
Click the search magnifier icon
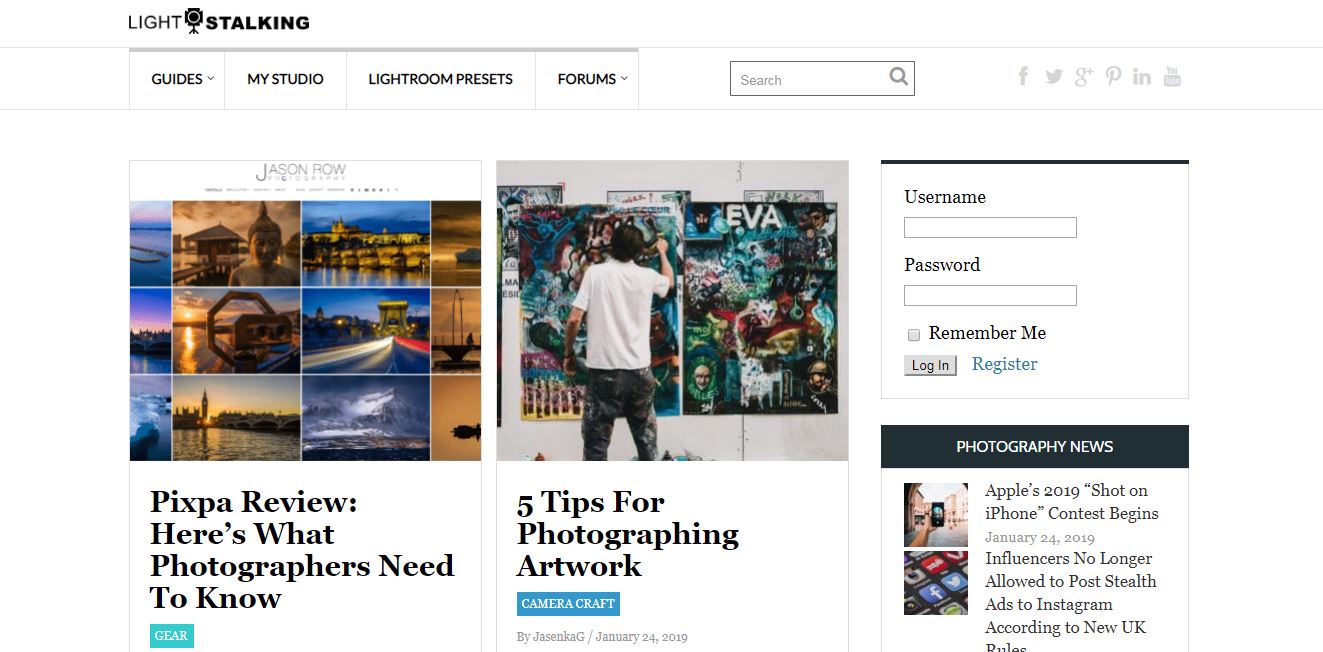(898, 77)
